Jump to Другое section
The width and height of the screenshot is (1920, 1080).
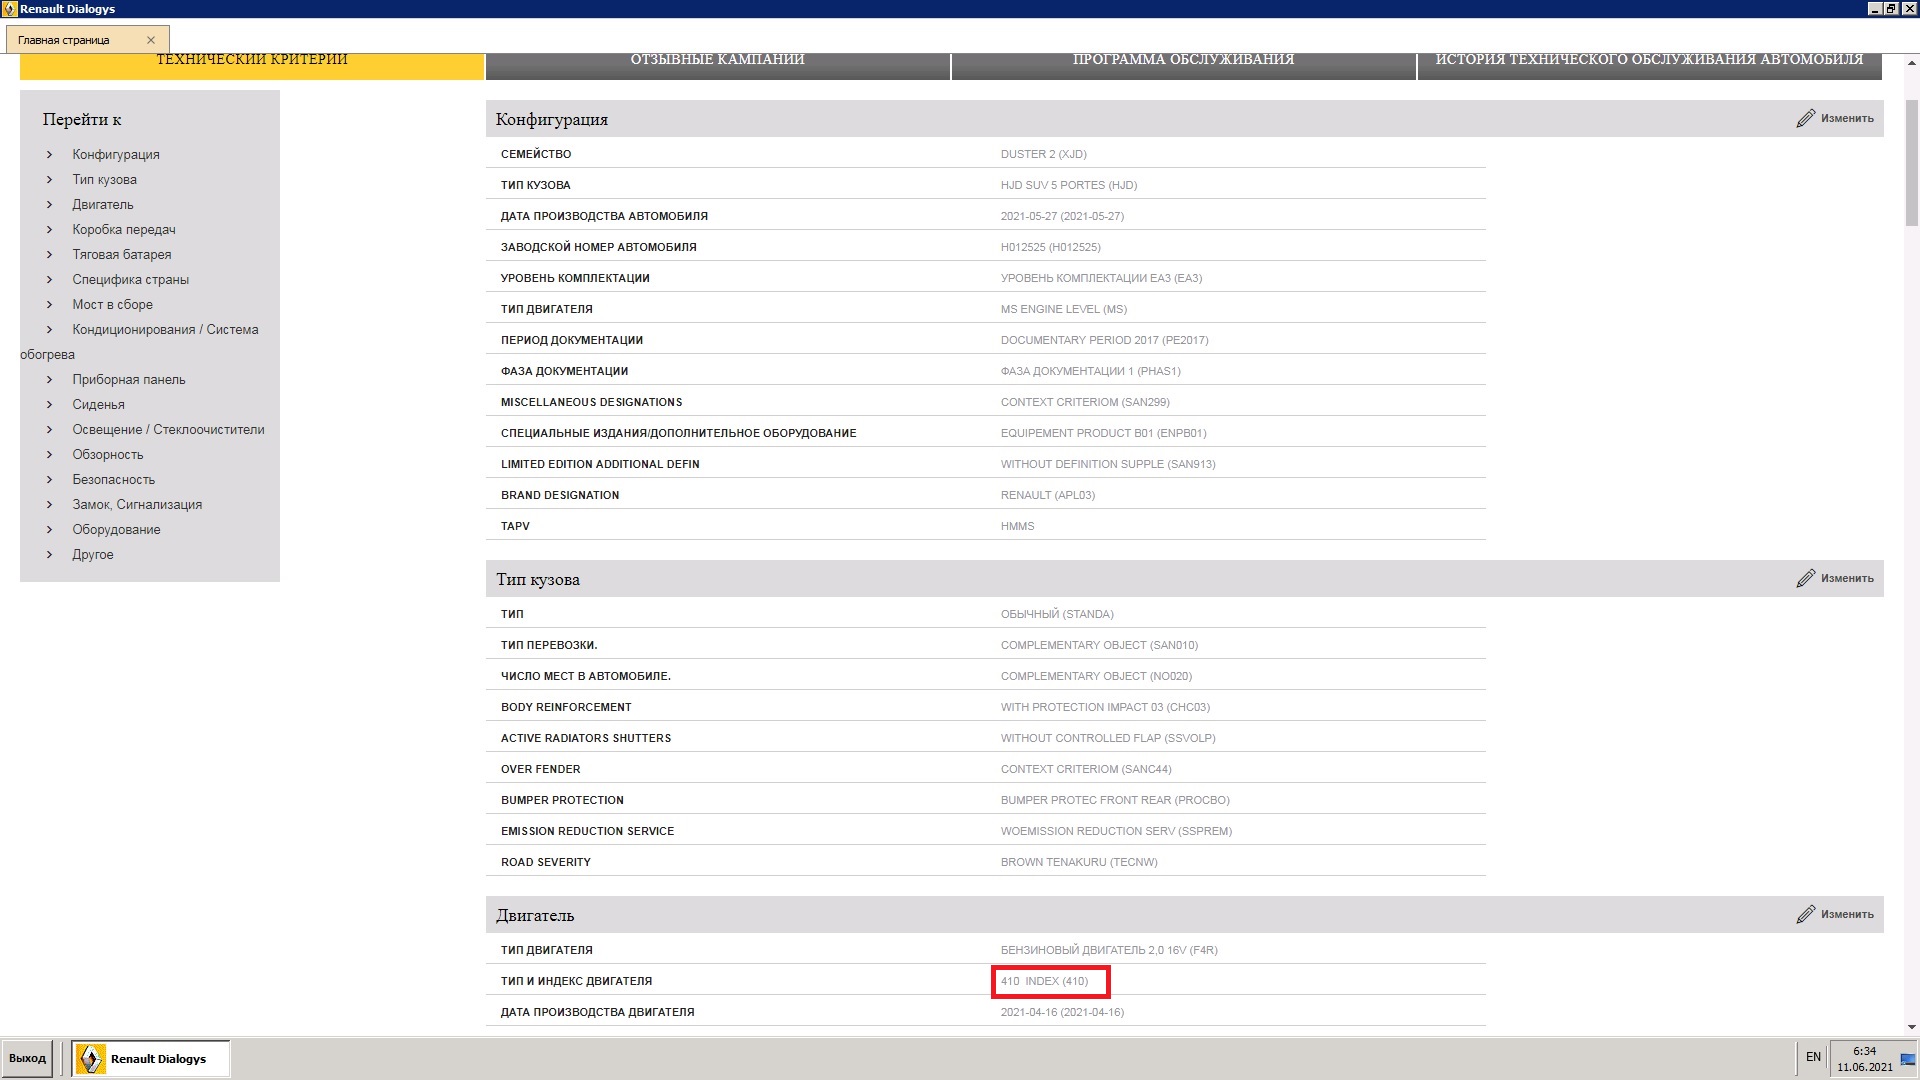coord(92,554)
